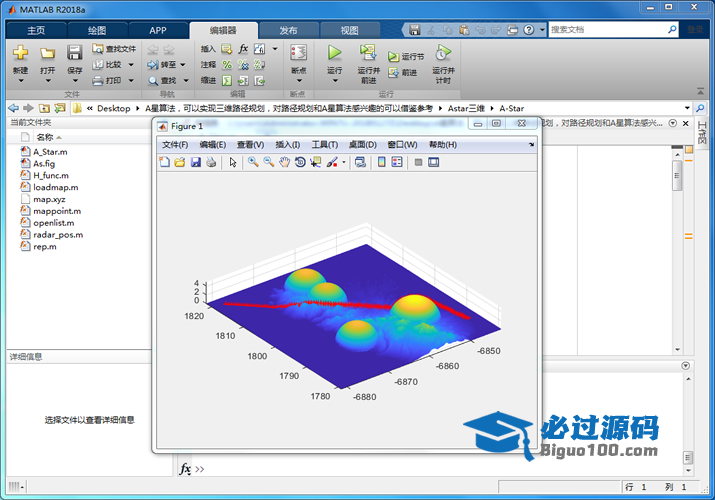Click the Save icon in Figure 1 toolbar
Image resolution: width=715 pixels, height=500 pixels.
pos(195,162)
